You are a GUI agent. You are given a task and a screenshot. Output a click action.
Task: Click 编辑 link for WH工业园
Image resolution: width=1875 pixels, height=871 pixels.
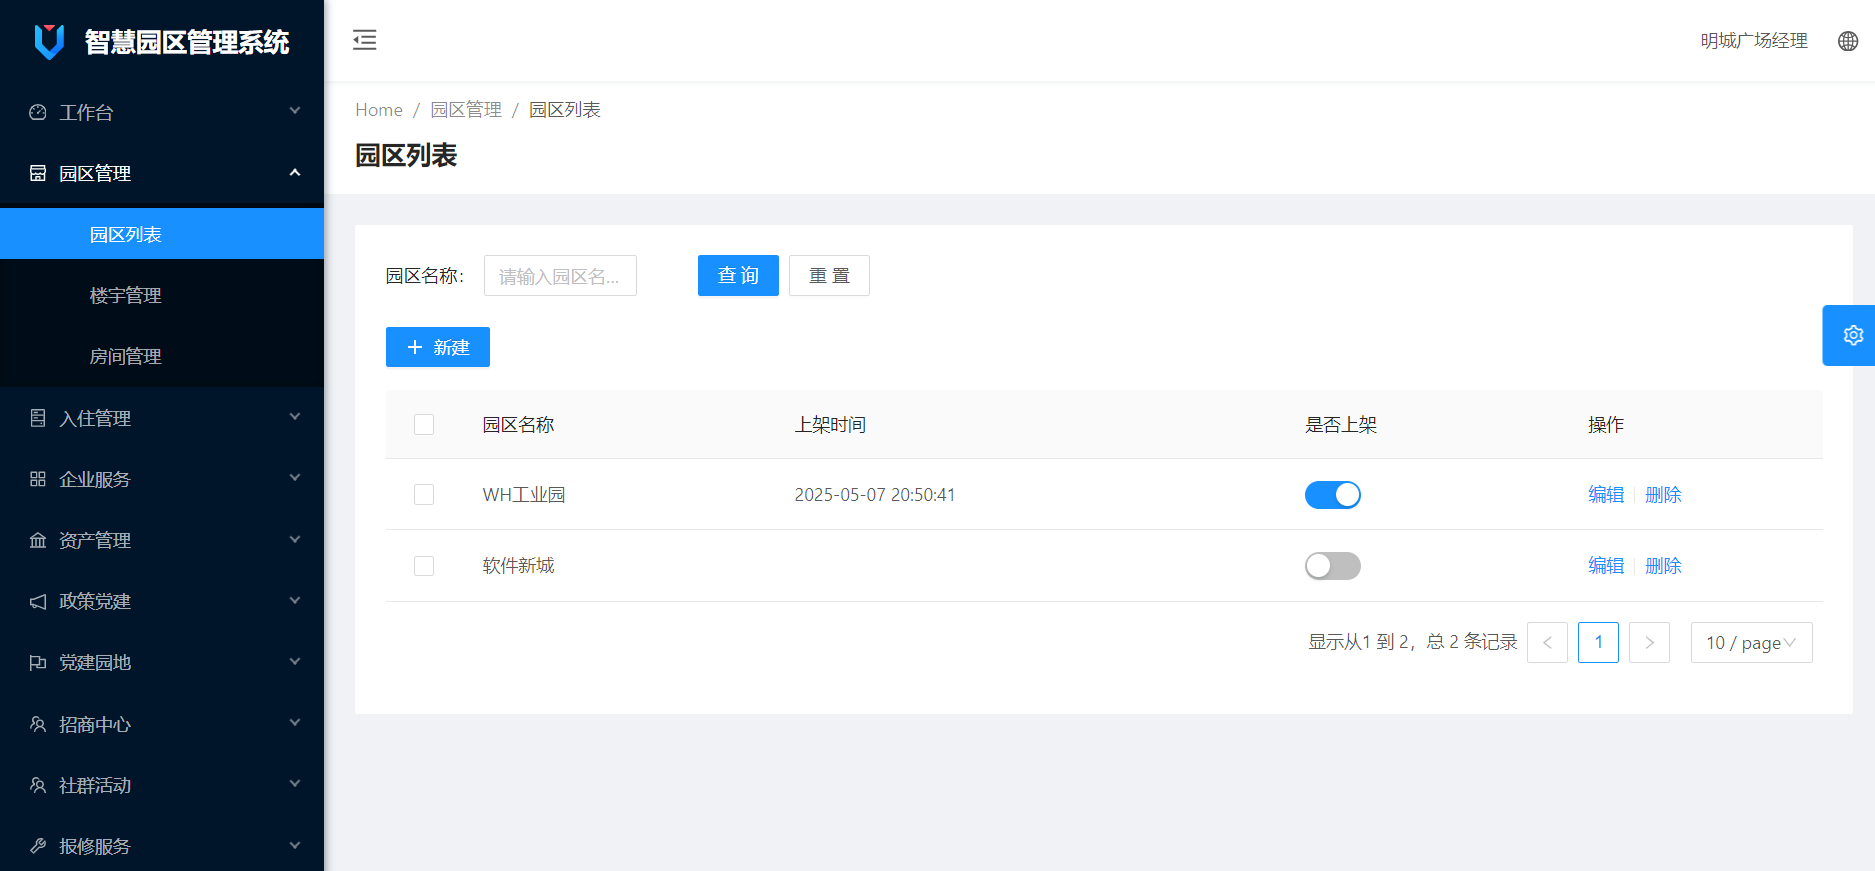point(1606,495)
